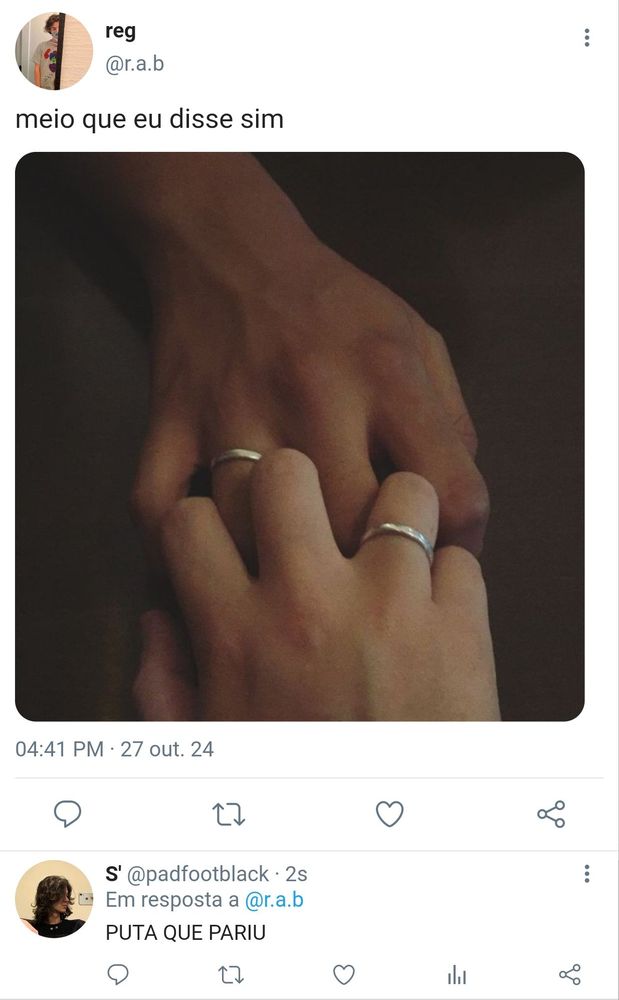Image resolution: width=619 pixels, height=1000 pixels.
Task: Share the main tweet
Action: [x=551, y=814]
